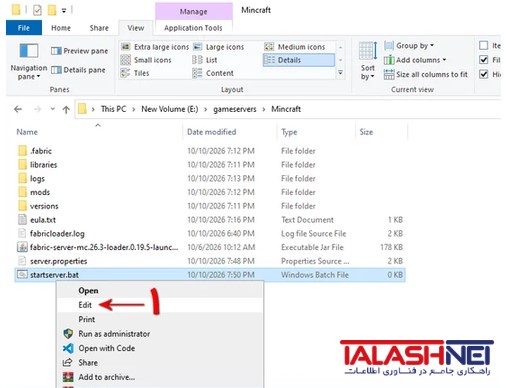Toggle the Preview pane button
Image resolution: width=509 pixels, height=388 pixels.
[80, 51]
